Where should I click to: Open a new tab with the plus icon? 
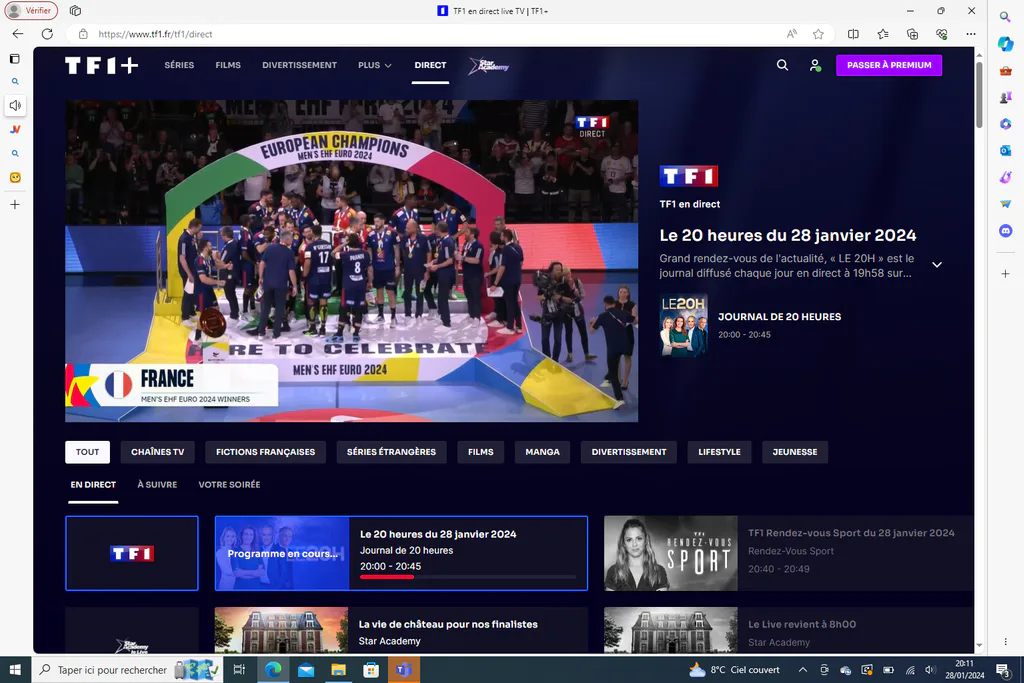pos(15,204)
